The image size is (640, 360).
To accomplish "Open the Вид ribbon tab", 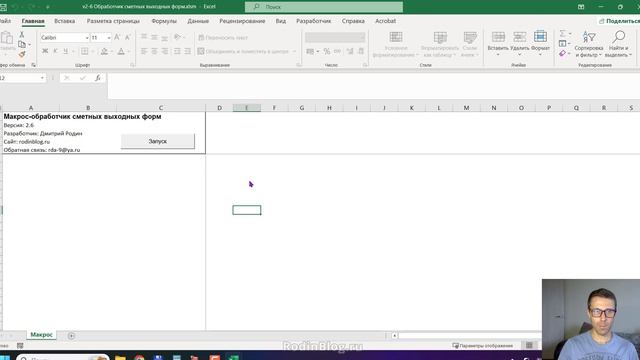I will click(280, 21).
